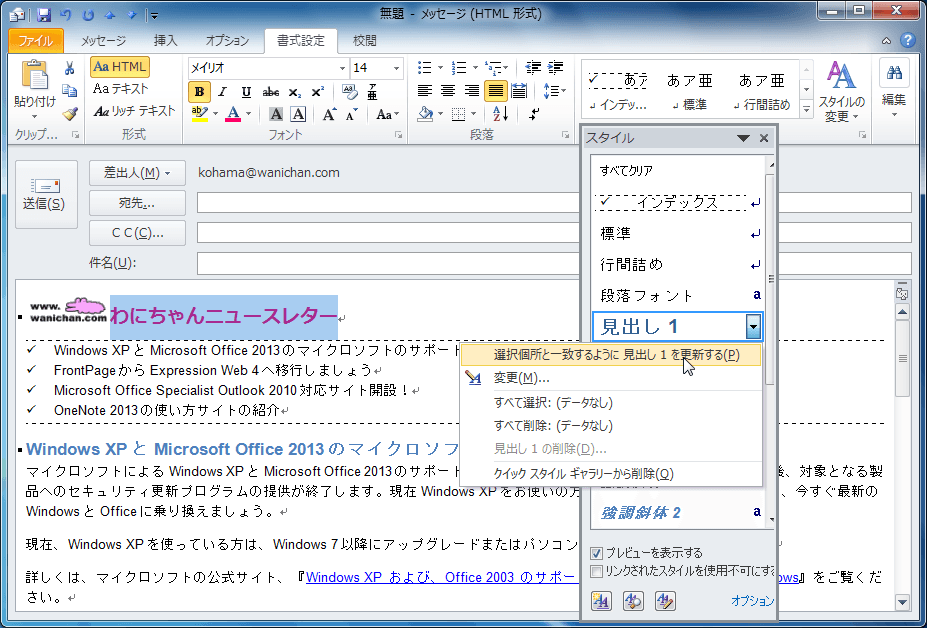This screenshot has width=927, height=628.
Task: Decrease the paragraph indent
Action: 532,67
